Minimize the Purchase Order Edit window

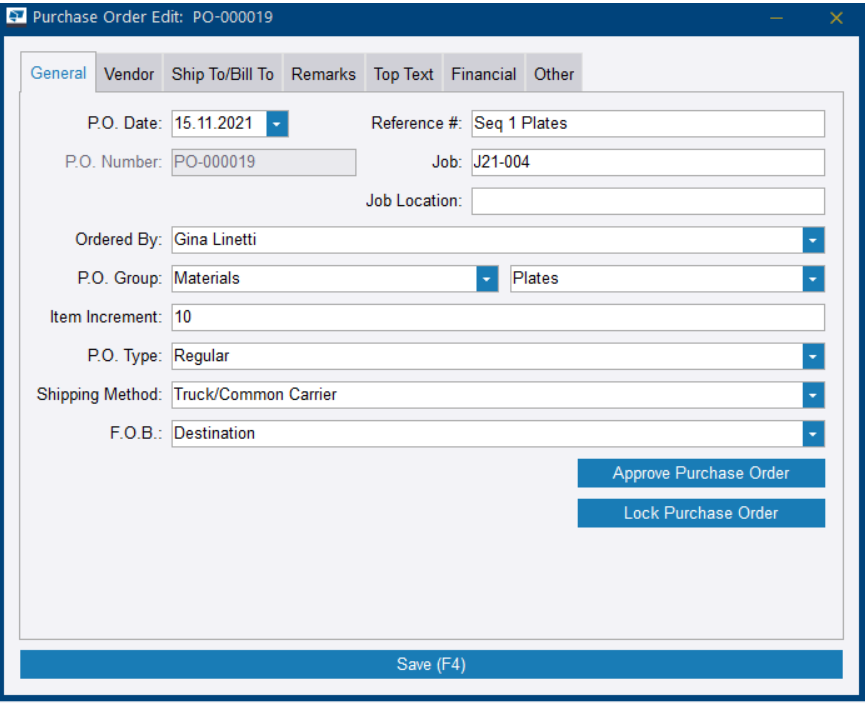(777, 18)
